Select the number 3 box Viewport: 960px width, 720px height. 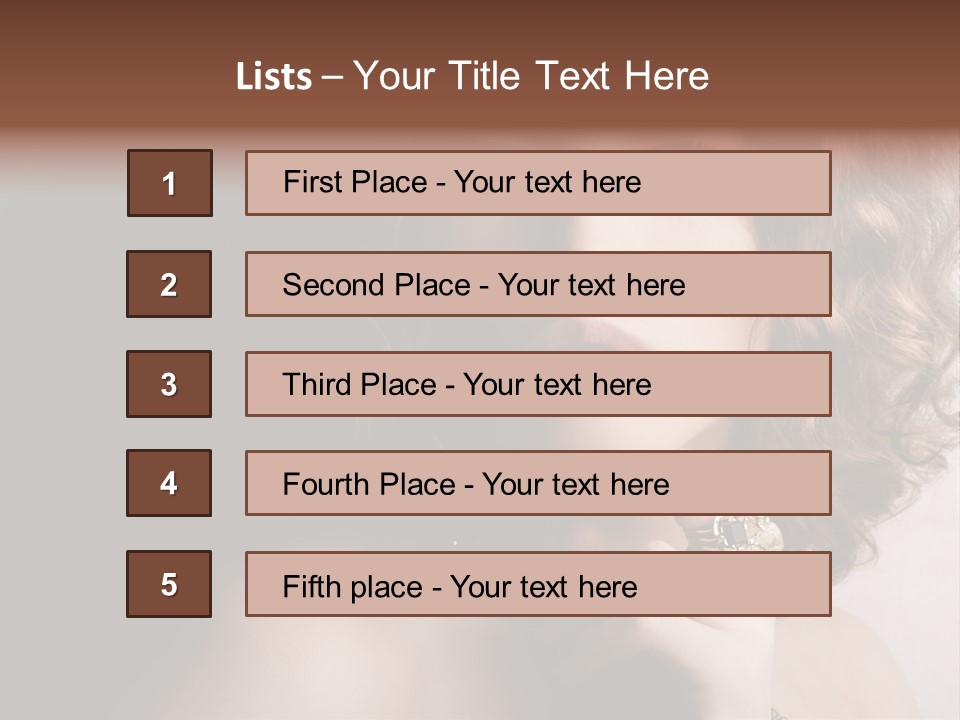(169, 384)
